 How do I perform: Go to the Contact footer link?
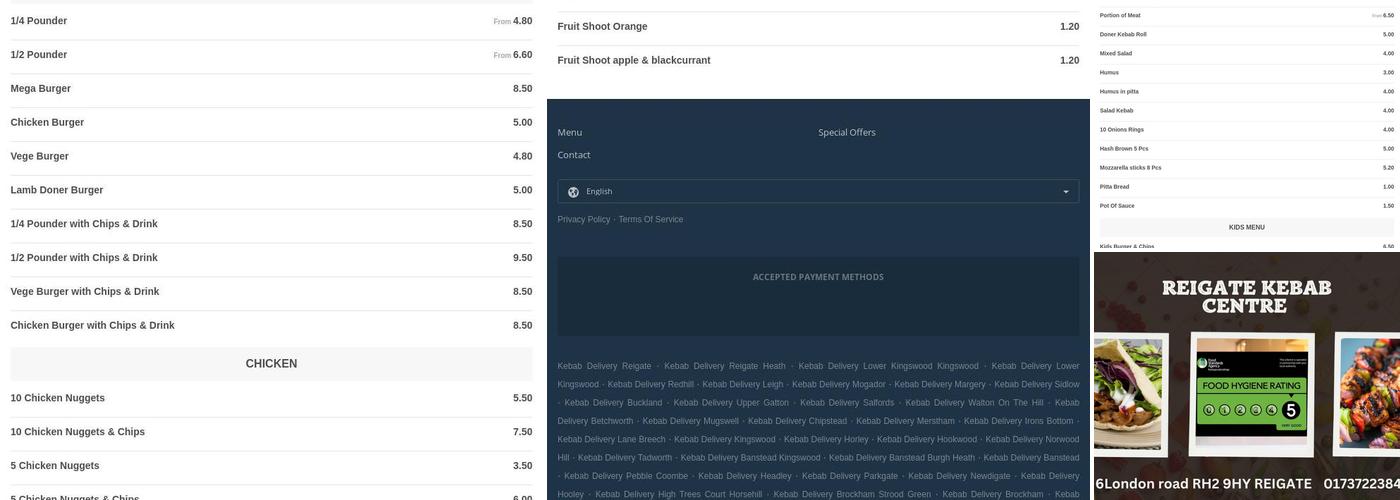coord(573,155)
